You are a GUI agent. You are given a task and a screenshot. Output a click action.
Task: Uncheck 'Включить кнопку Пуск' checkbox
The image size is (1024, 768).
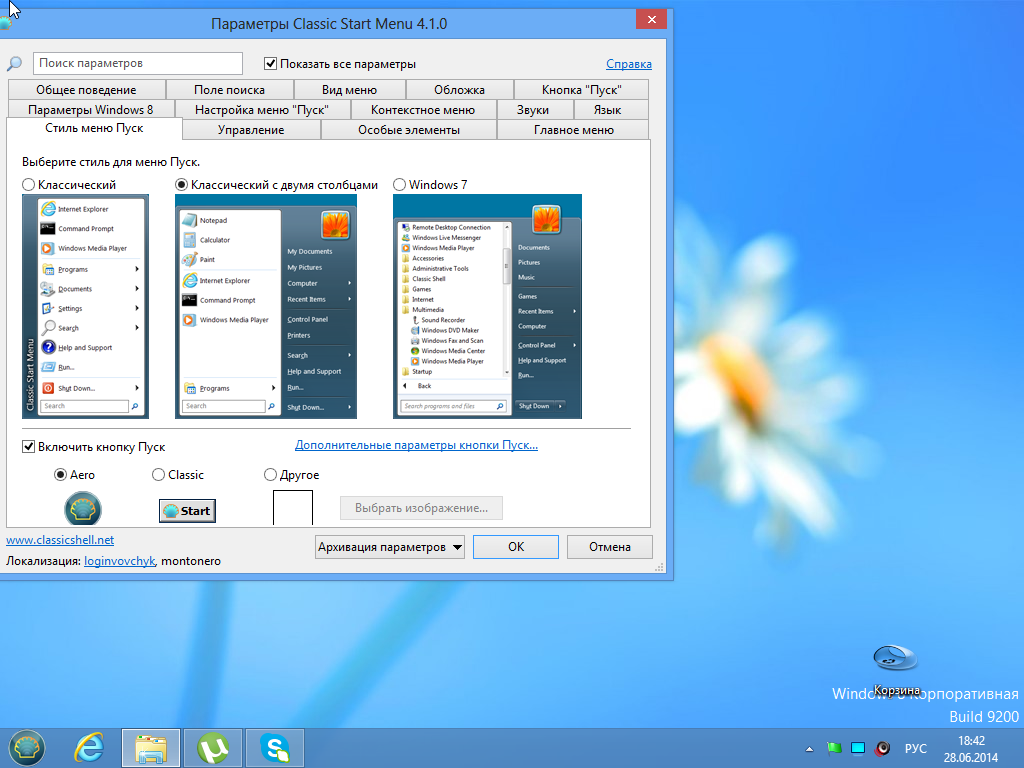[28, 447]
